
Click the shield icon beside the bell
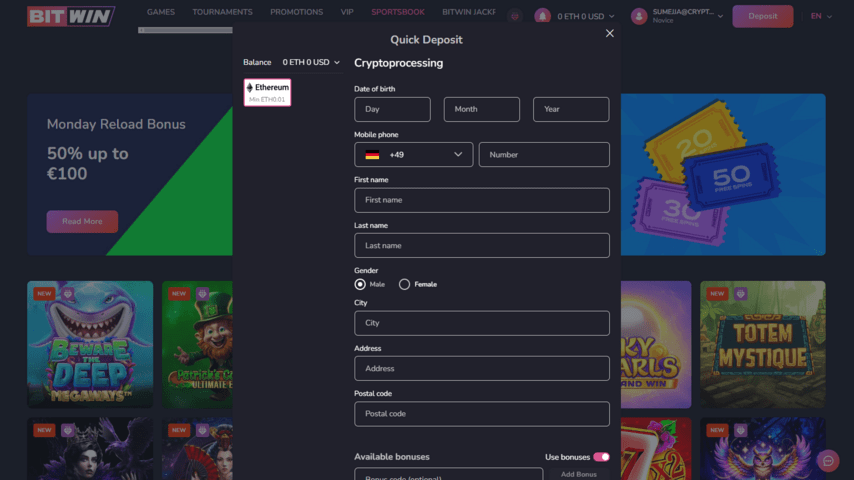515,16
